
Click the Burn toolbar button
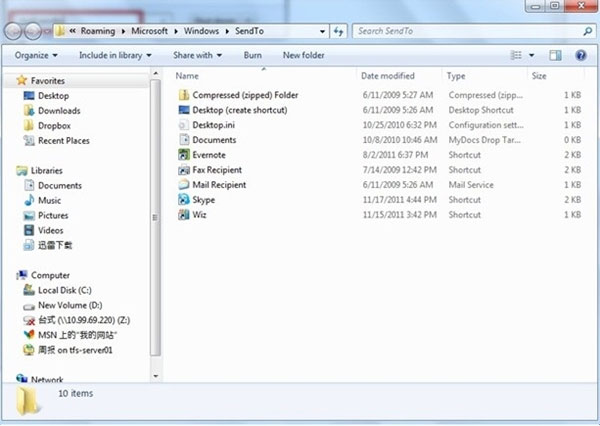pos(253,55)
